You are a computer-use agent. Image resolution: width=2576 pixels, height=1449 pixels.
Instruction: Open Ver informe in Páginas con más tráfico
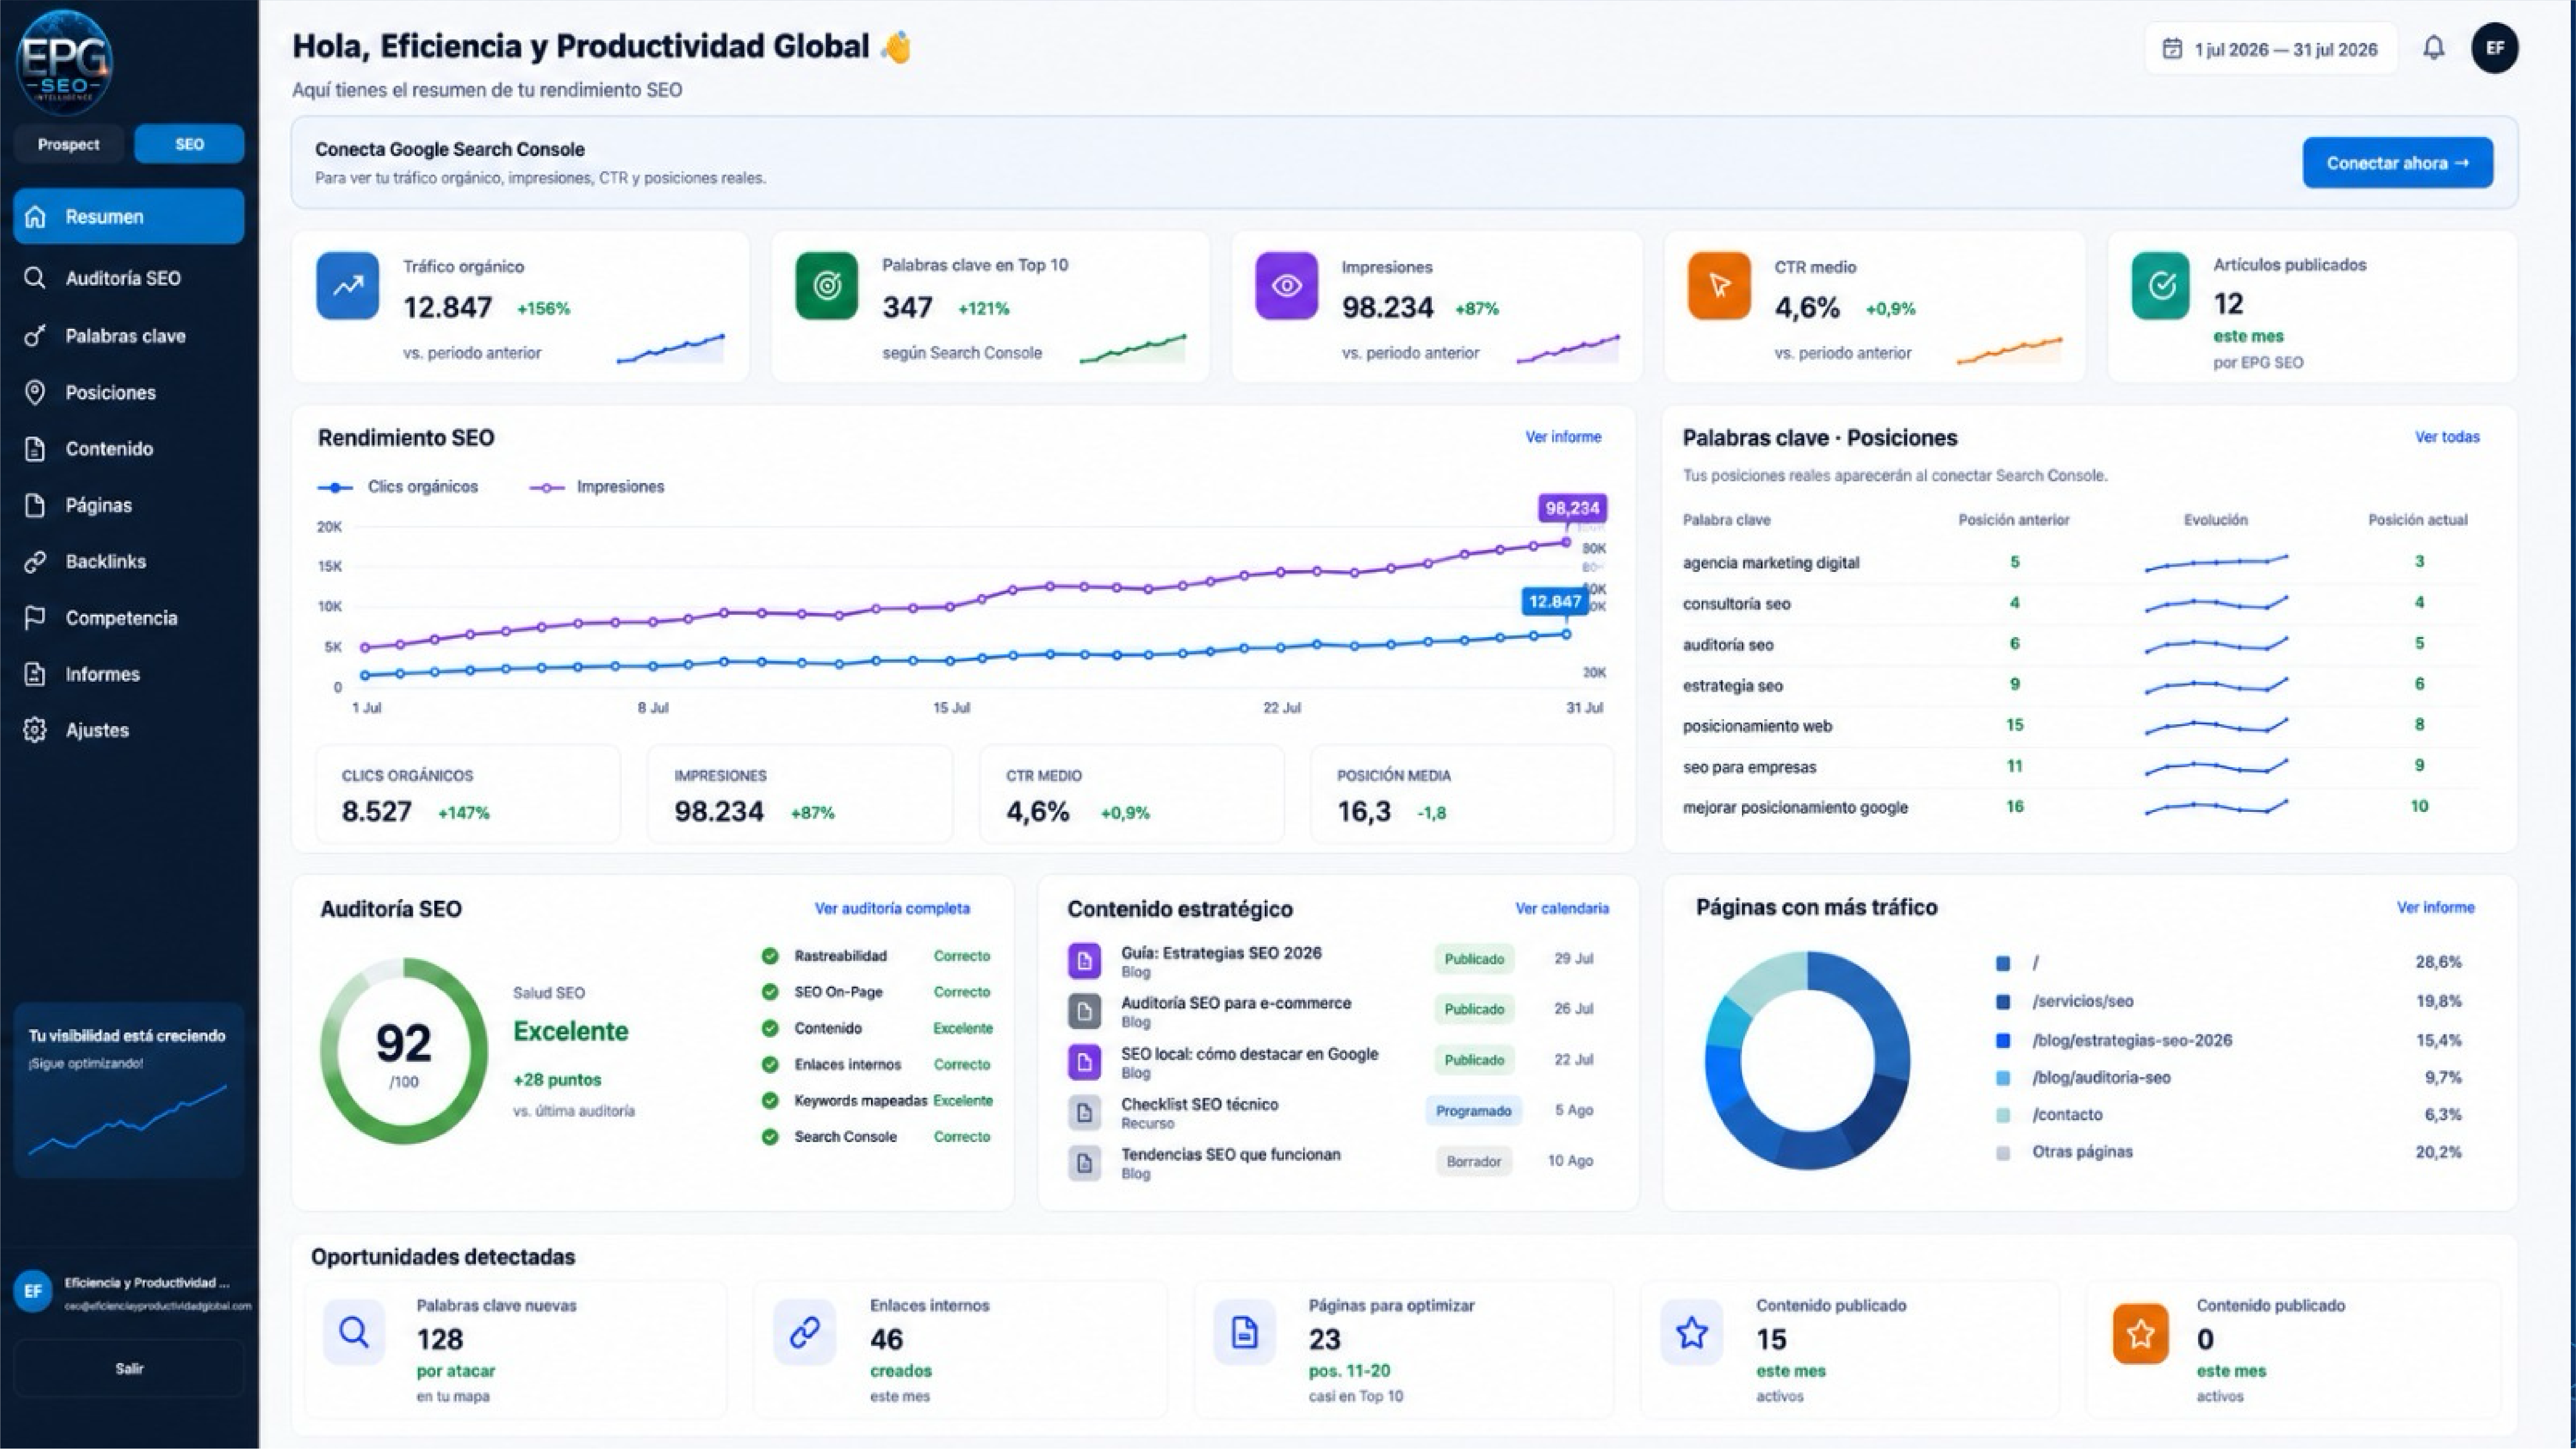click(2435, 907)
